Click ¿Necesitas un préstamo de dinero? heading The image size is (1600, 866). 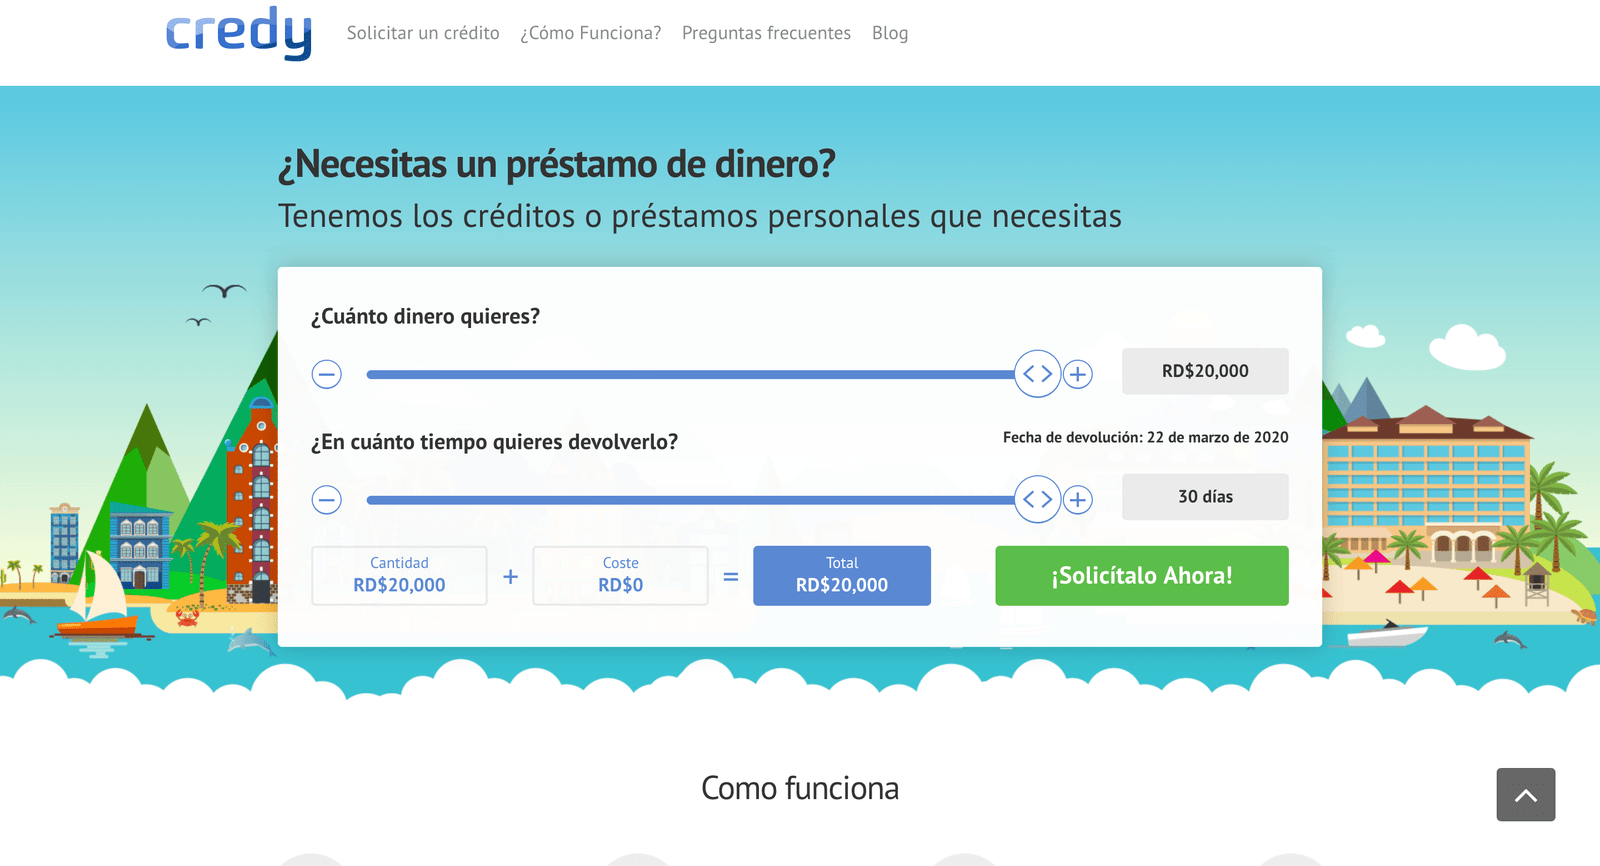[556, 164]
